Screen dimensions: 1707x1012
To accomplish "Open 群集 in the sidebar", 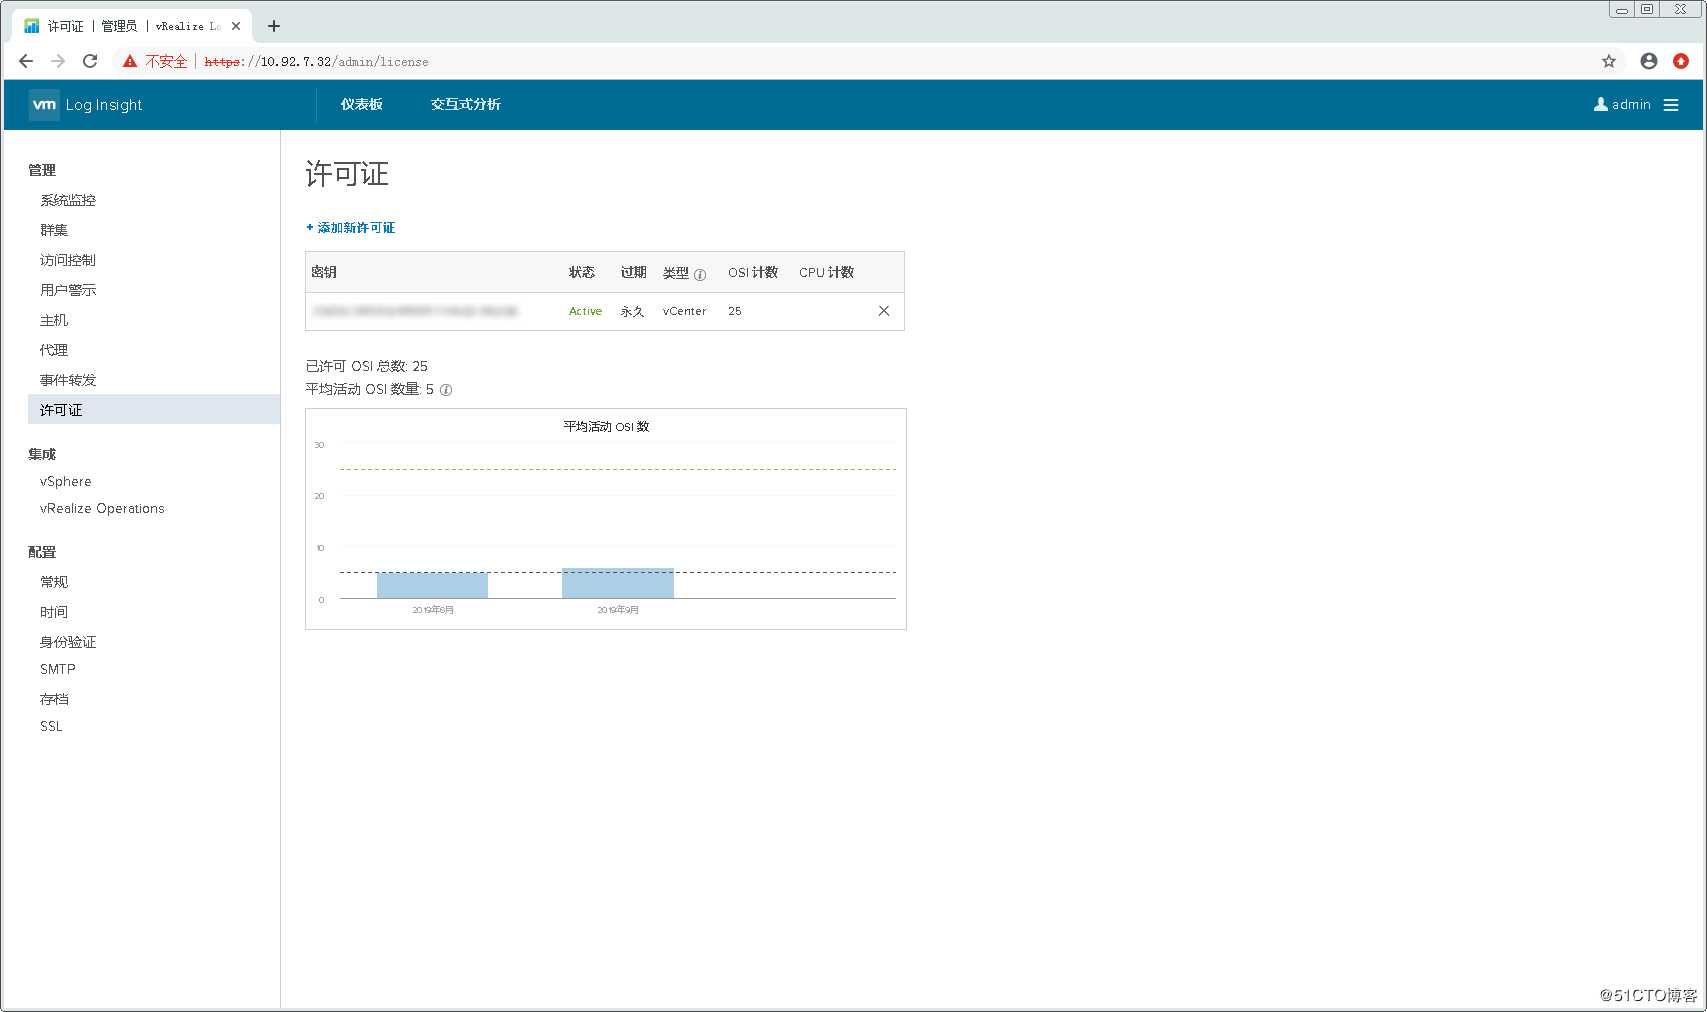I will click(54, 230).
